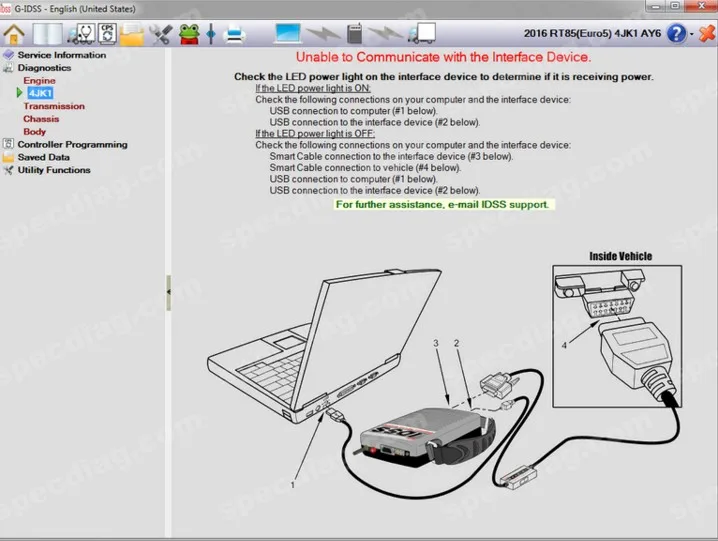Open the Transmission diagnostics entry
This screenshot has width=718, height=541.
54,106
